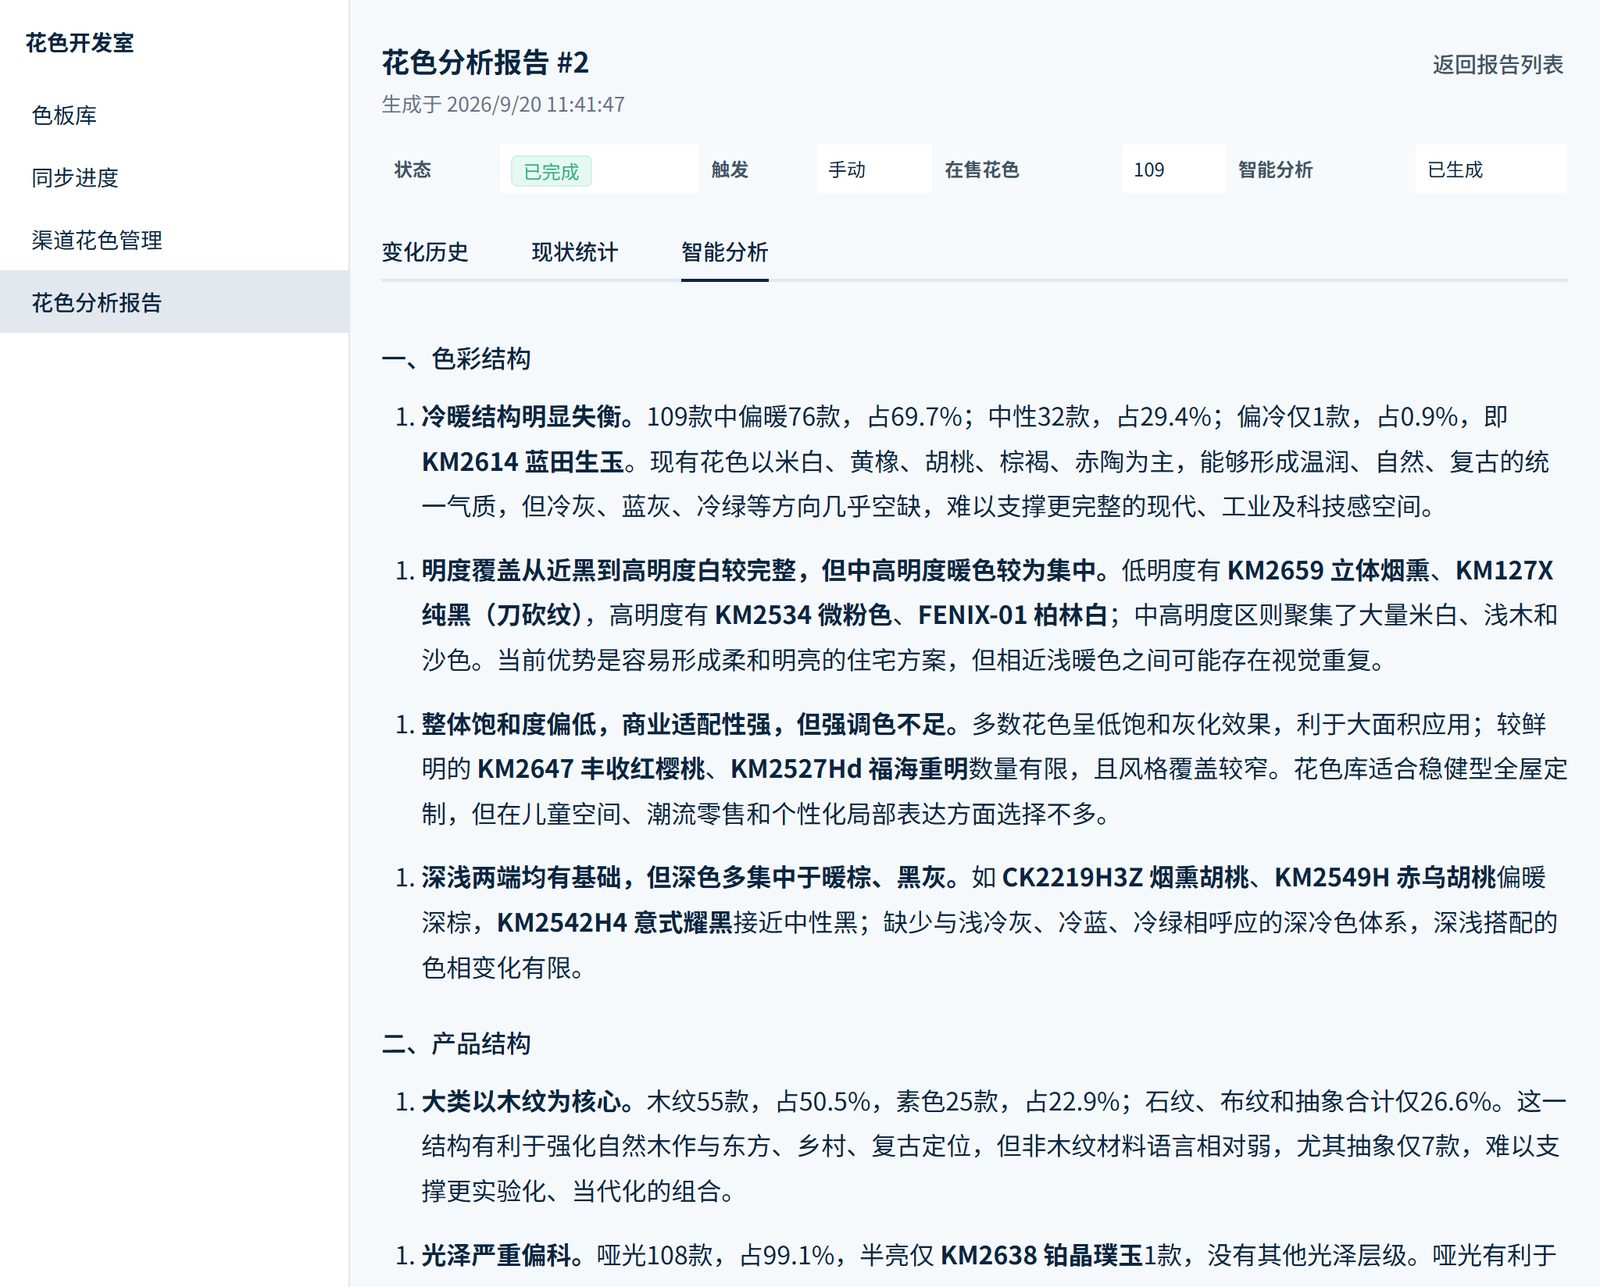The width and height of the screenshot is (1600, 1287).
Task: Click bold text KM2534 微粉色
Action: 803,614
